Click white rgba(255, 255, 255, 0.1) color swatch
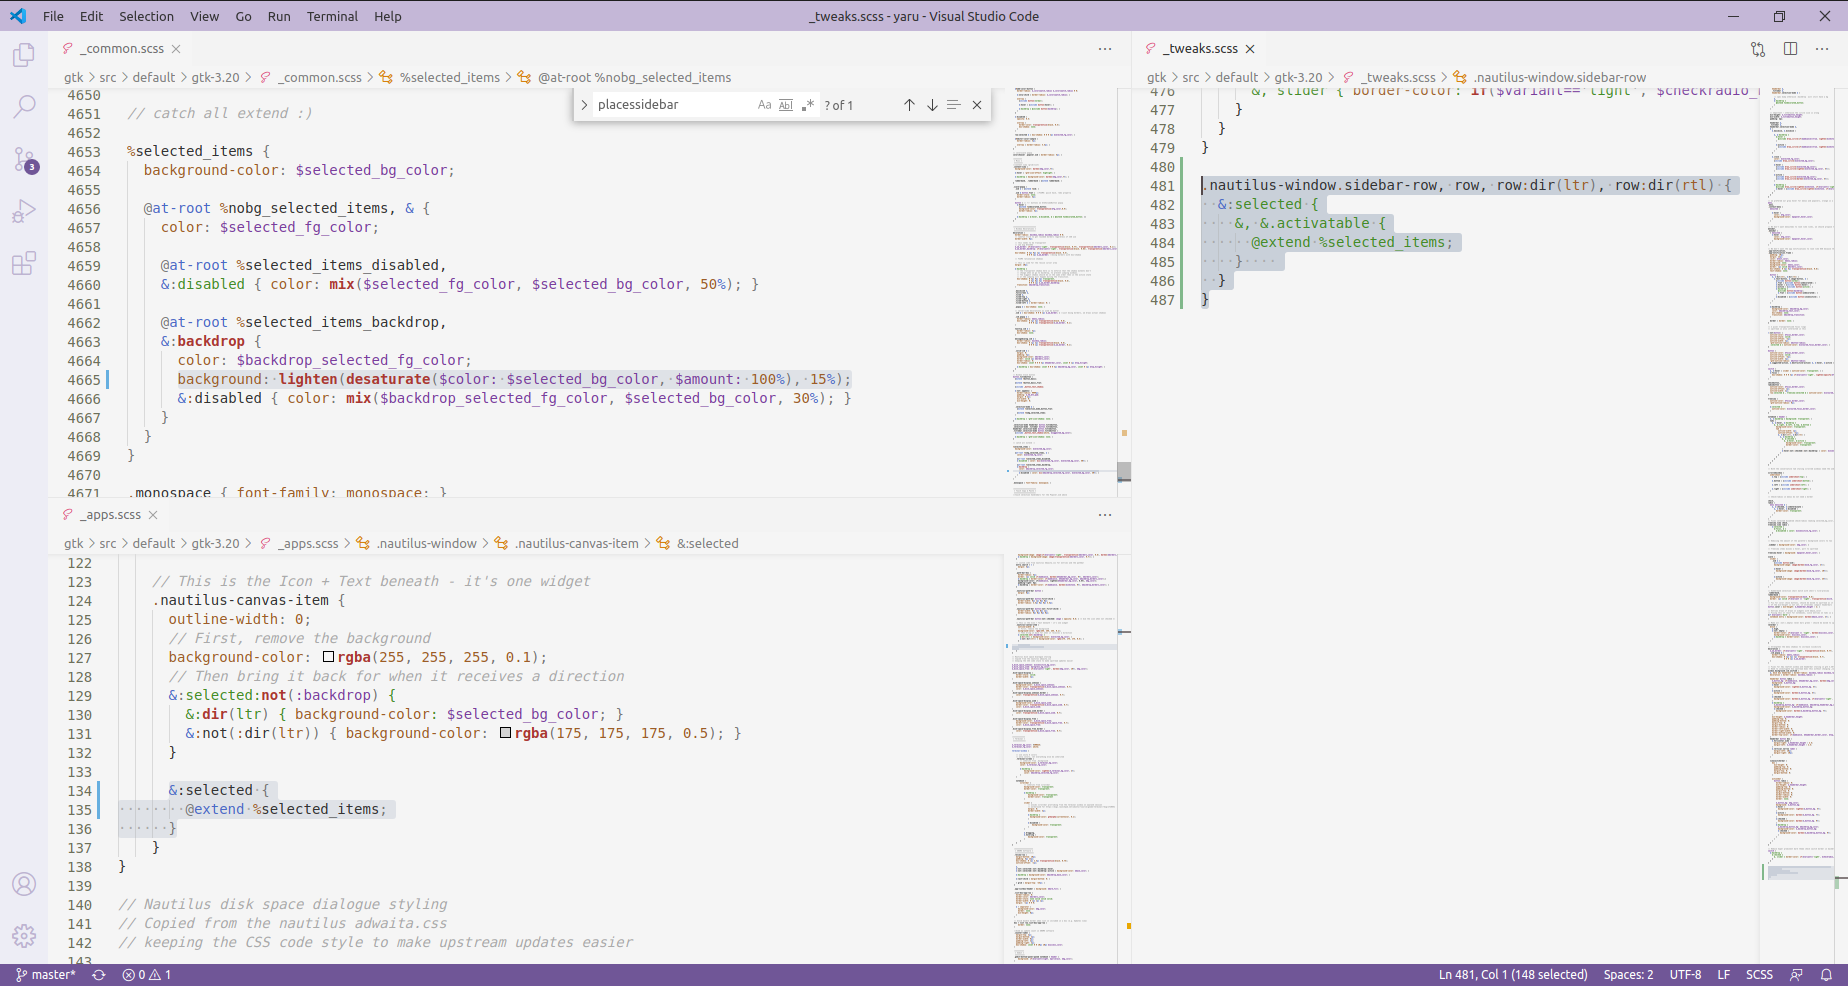This screenshot has height=986, width=1848. [329, 658]
